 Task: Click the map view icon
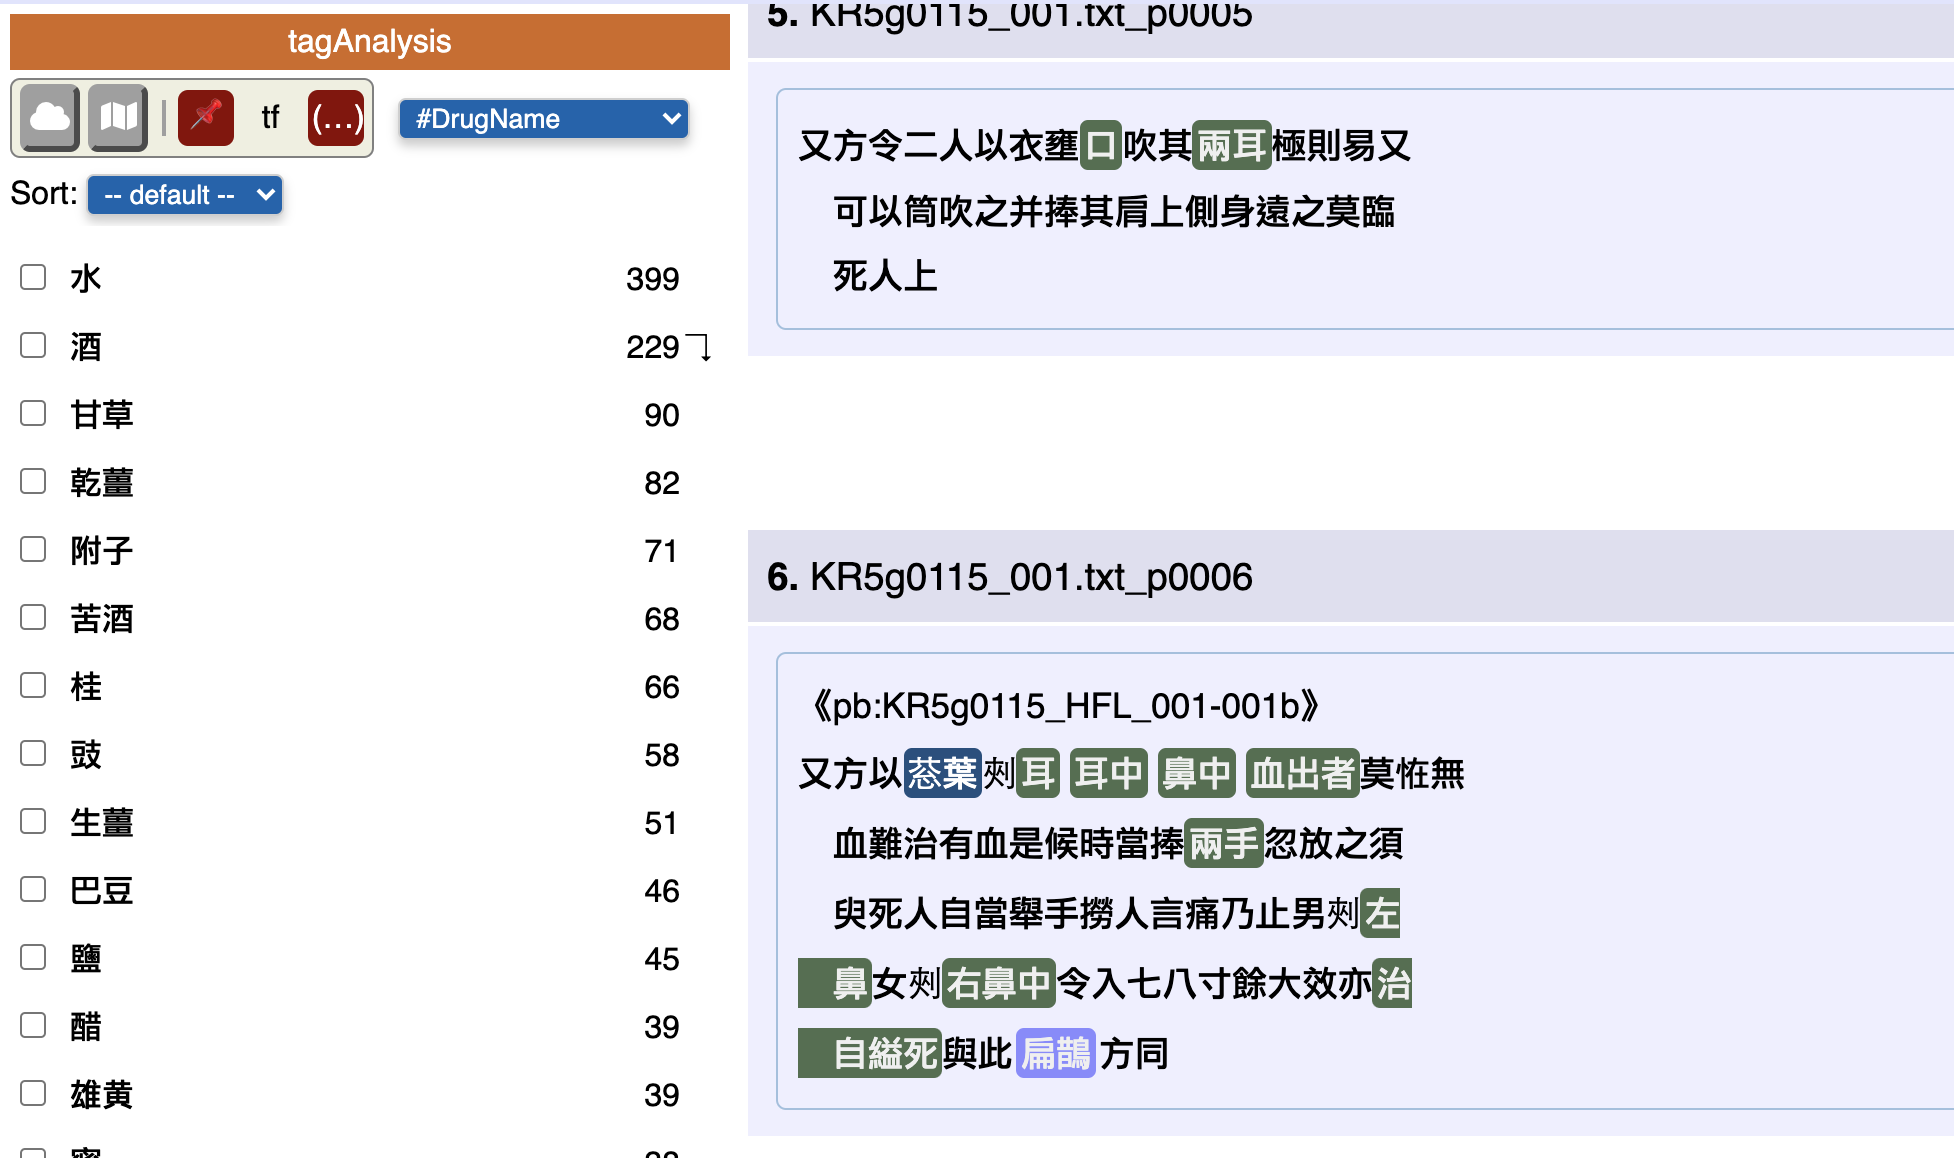coord(118,118)
